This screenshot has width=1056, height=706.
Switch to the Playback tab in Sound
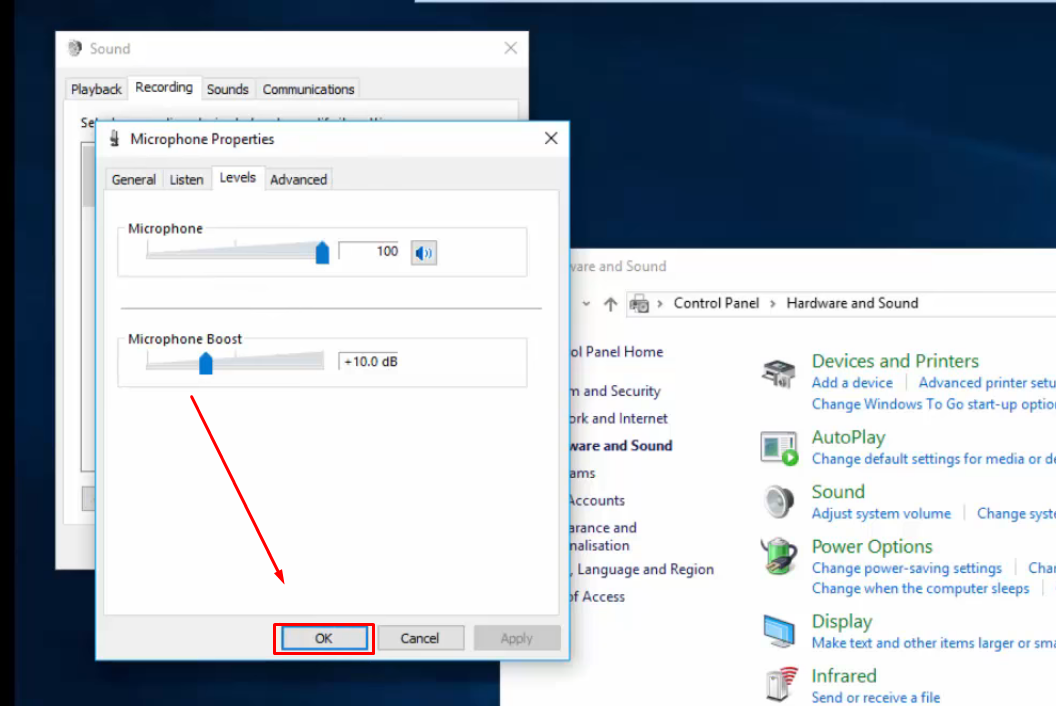click(x=97, y=89)
